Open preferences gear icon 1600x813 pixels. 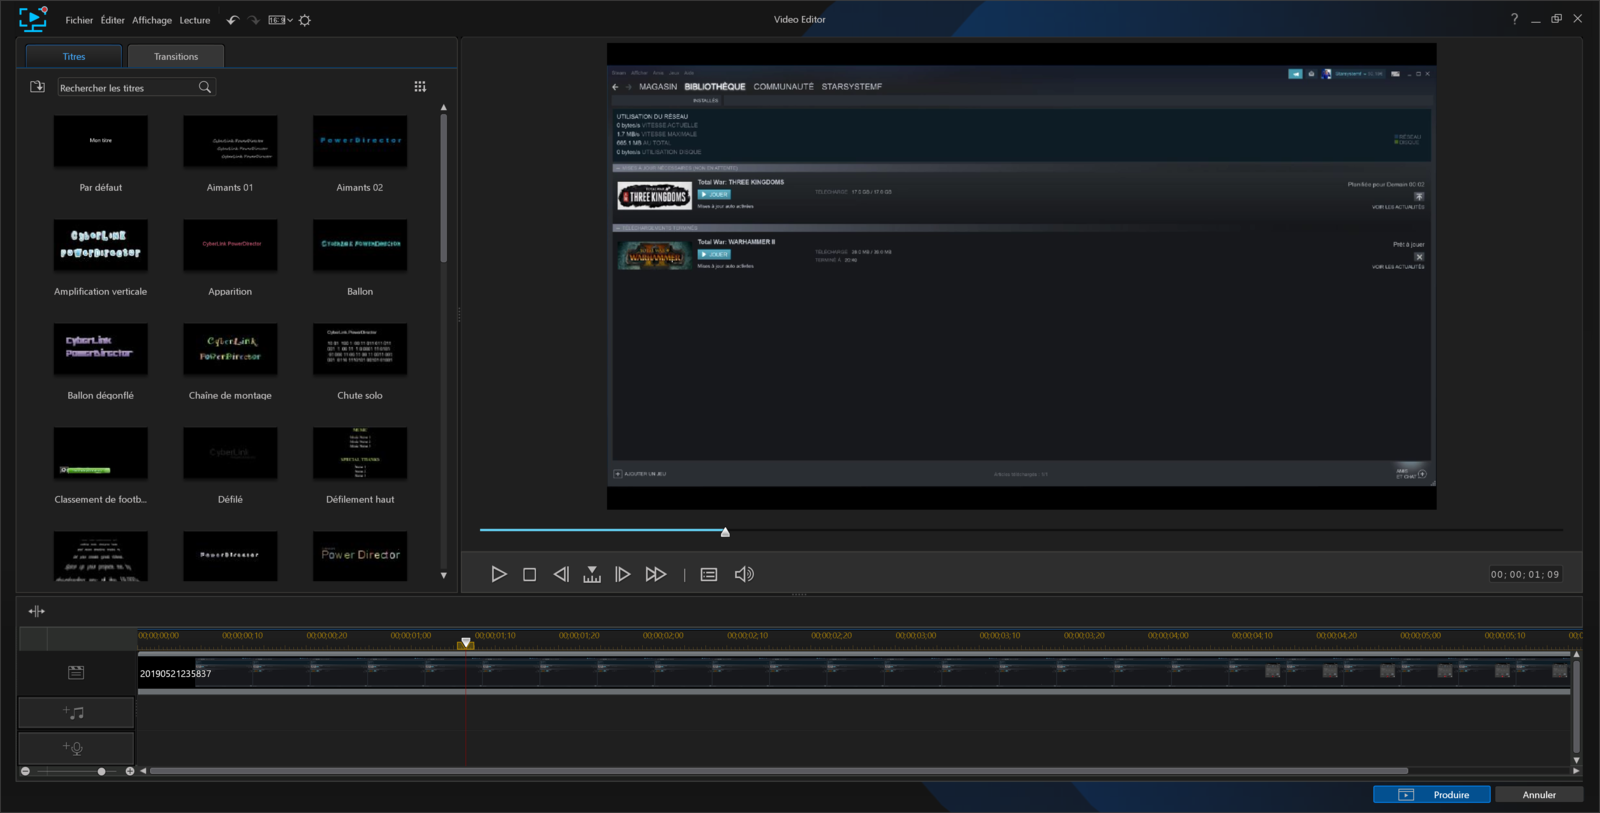point(305,20)
